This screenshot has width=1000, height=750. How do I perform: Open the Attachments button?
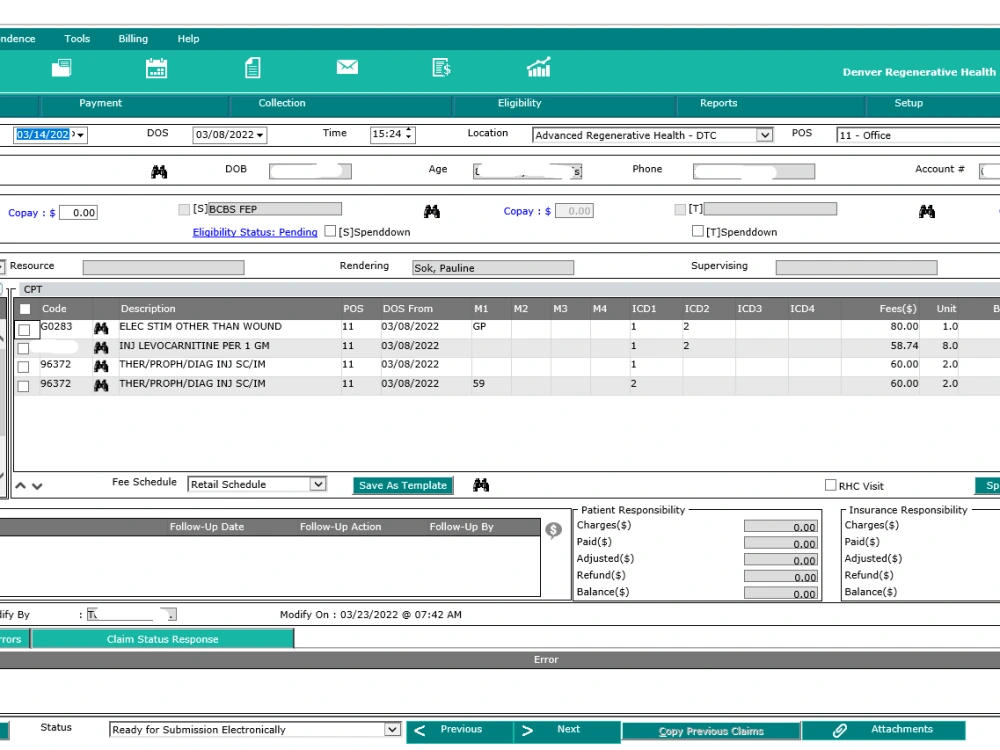coord(884,730)
